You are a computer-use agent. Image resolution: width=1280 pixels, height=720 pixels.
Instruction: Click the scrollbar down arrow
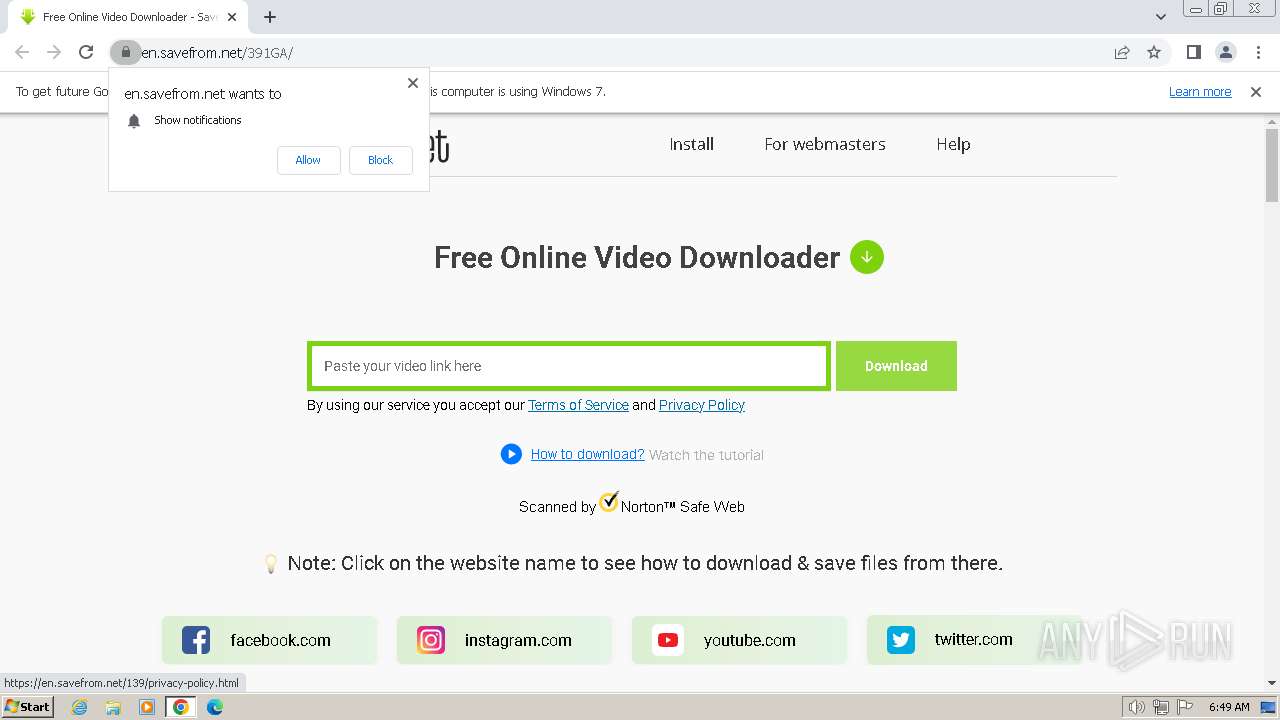click(1272, 684)
